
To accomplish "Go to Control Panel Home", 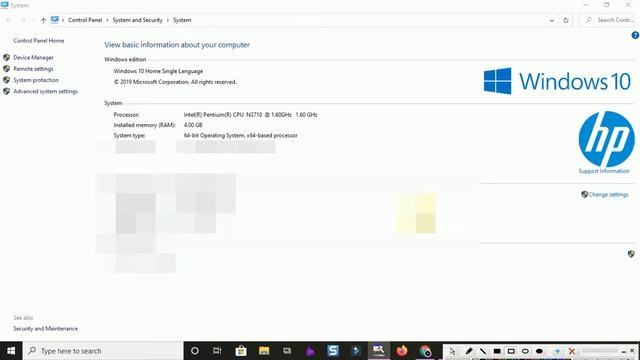I will (x=38, y=41).
